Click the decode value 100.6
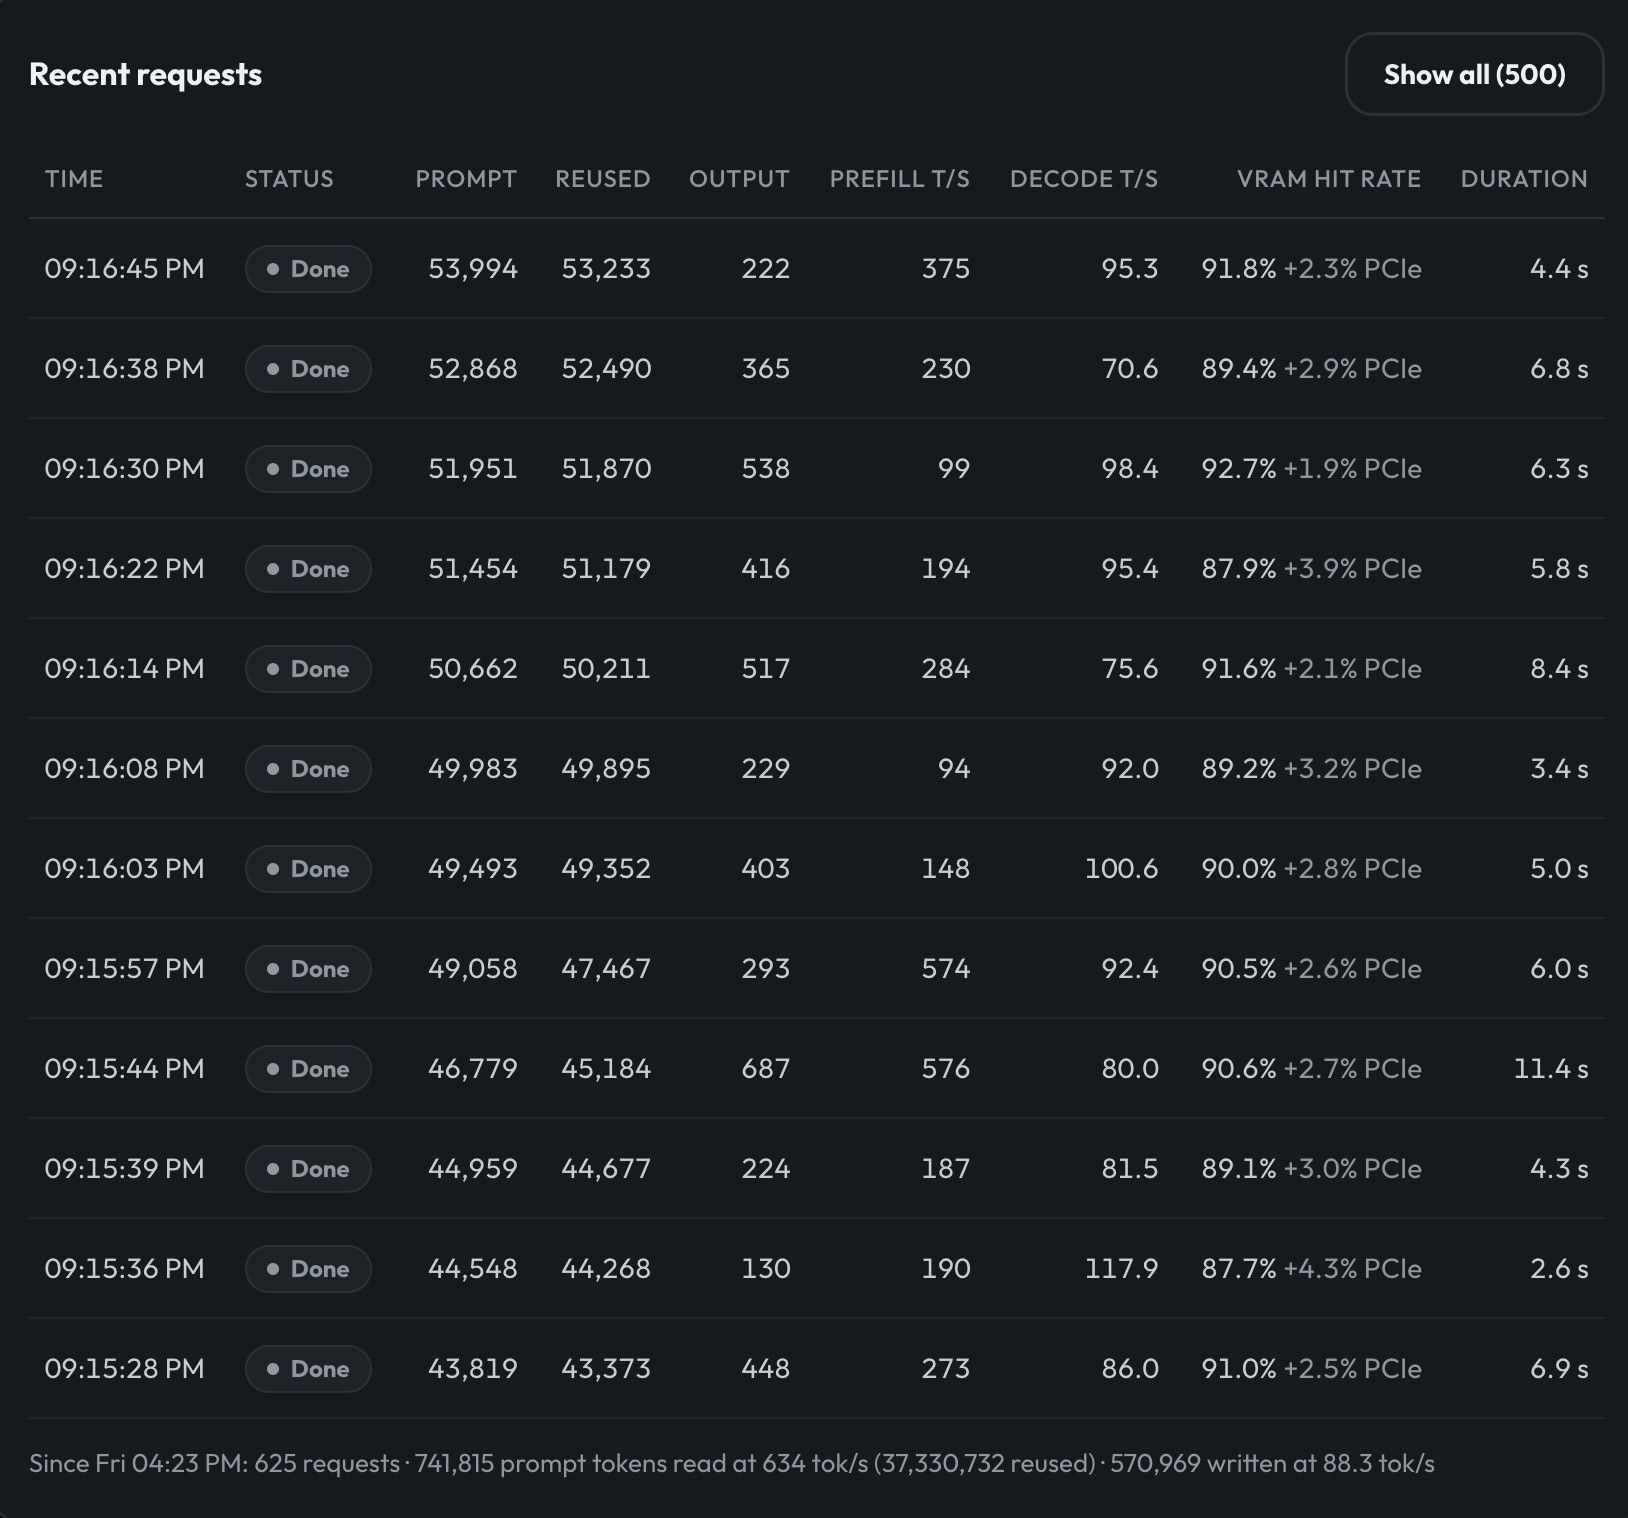The height and width of the screenshot is (1518, 1628). tap(1122, 869)
